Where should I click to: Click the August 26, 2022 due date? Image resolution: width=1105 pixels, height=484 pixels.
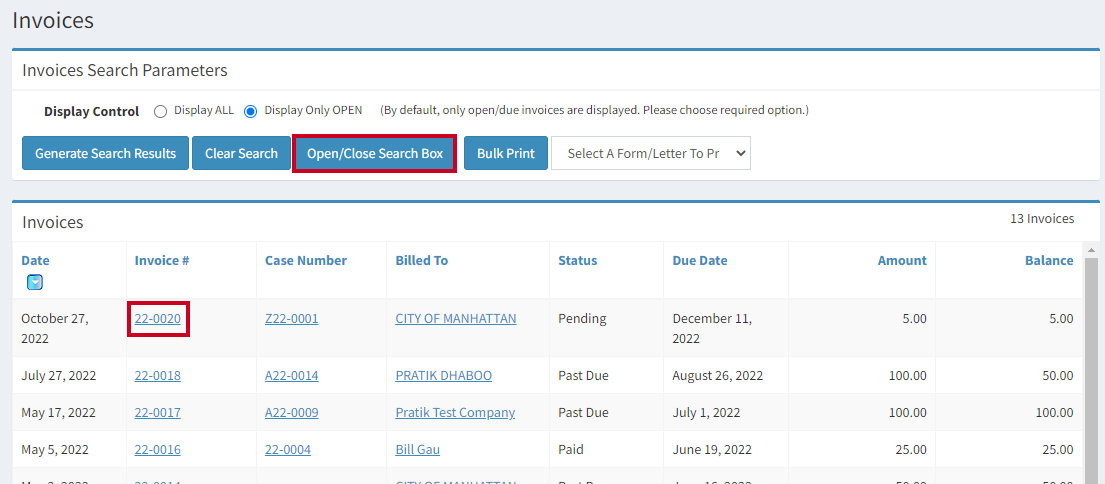(x=717, y=376)
